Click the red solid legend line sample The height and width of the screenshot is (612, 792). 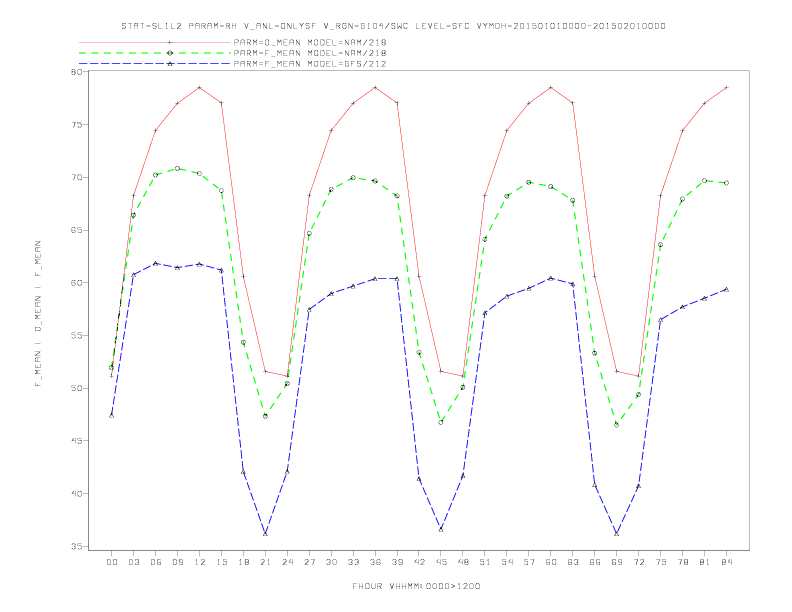point(155,42)
